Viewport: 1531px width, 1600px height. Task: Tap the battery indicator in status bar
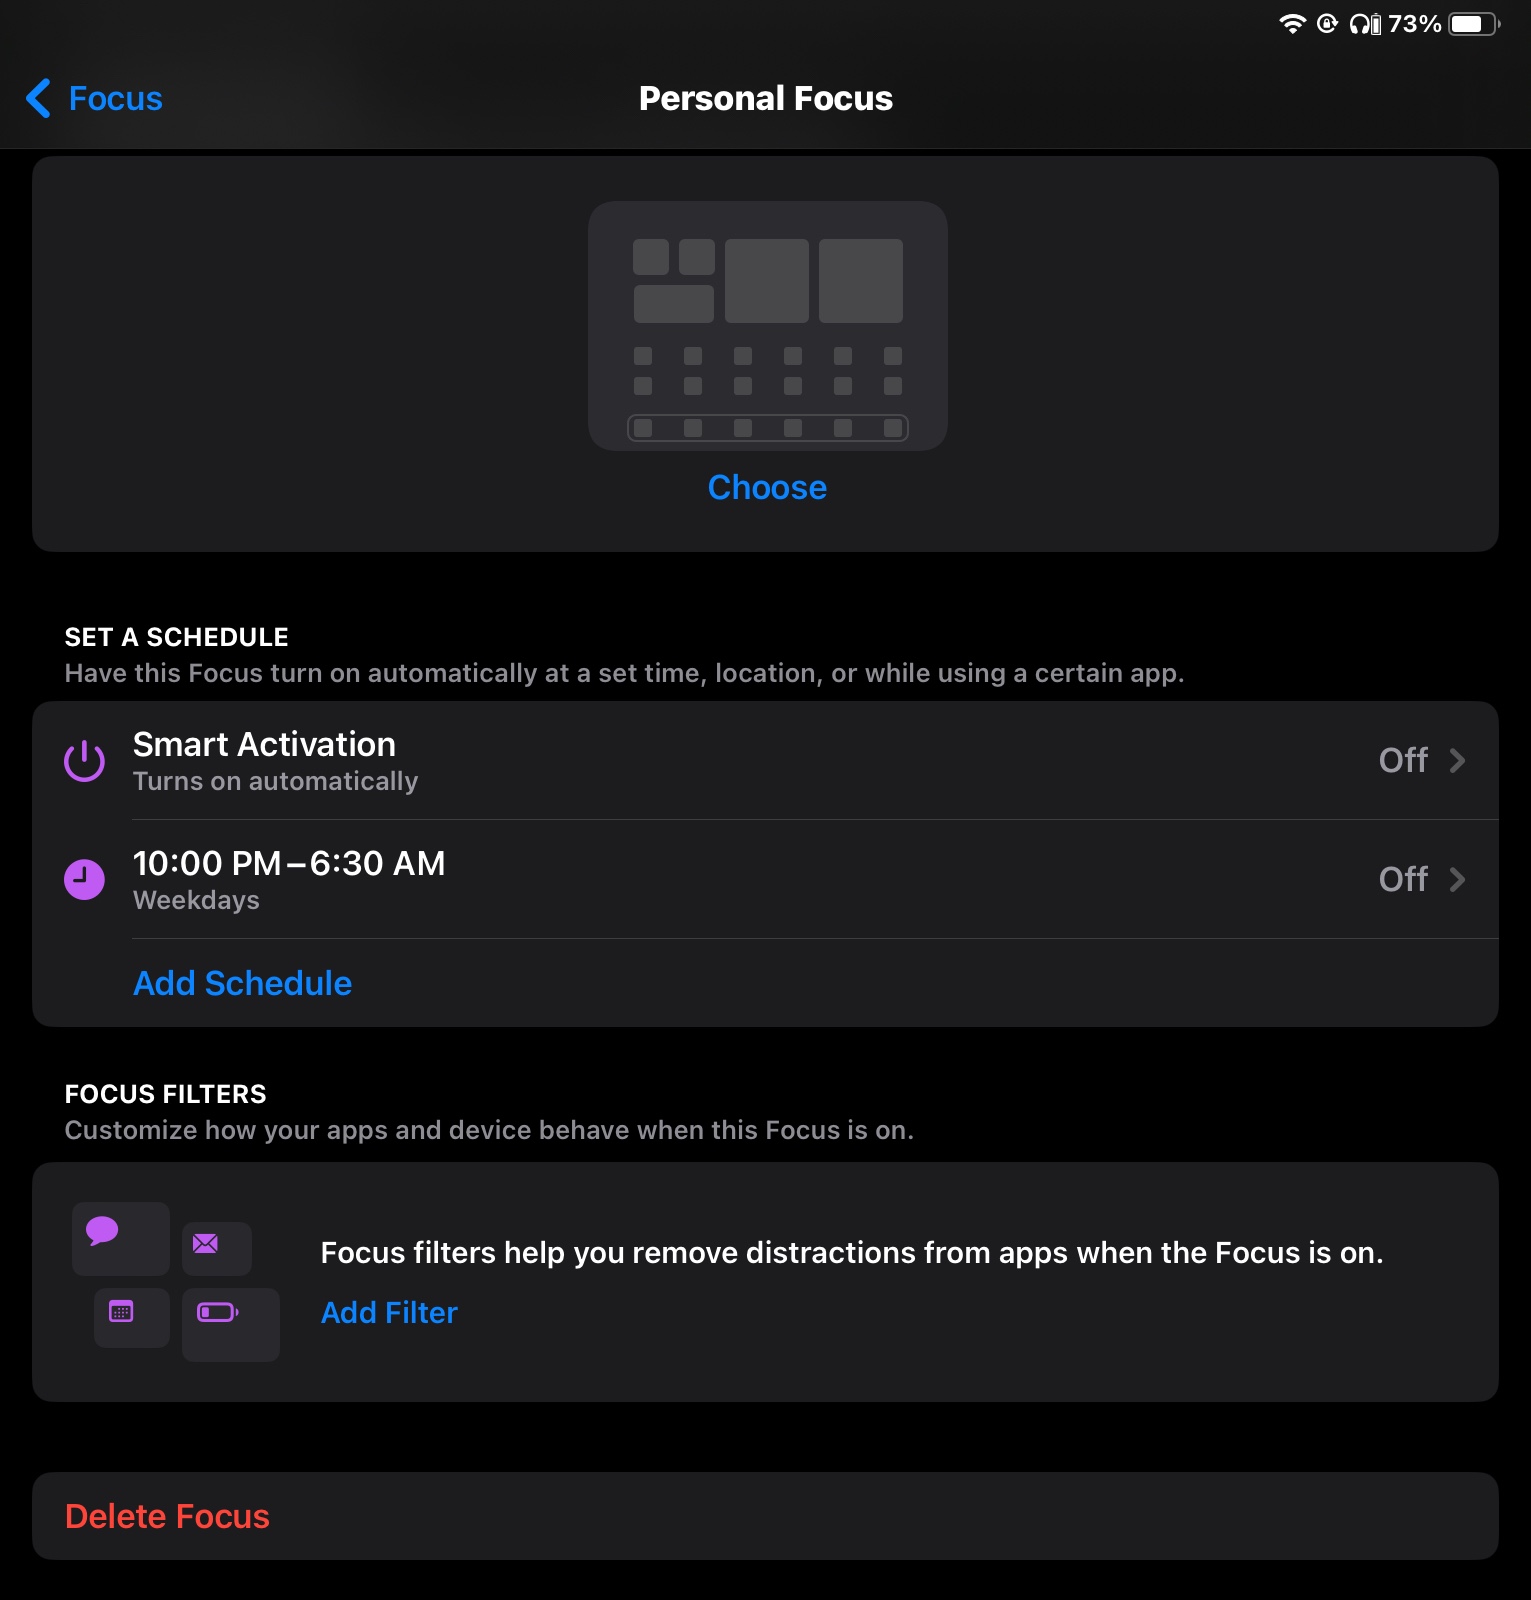click(1474, 24)
